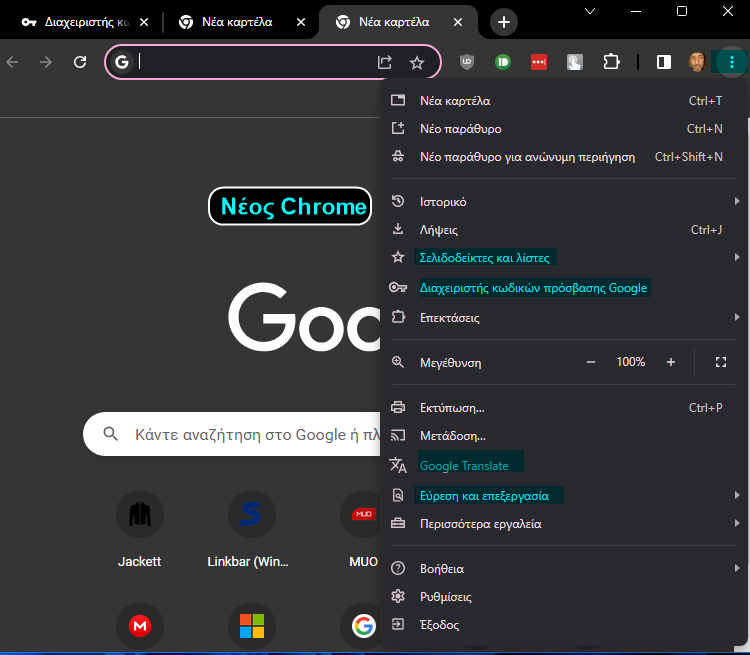This screenshot has height=655, width=750.
Task: Click the Google search box on the page
Action: 232,434
